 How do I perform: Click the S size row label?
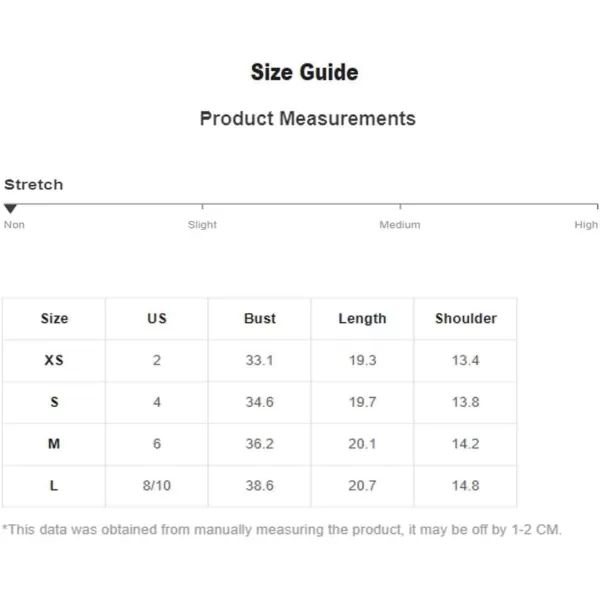click(54, 402)
